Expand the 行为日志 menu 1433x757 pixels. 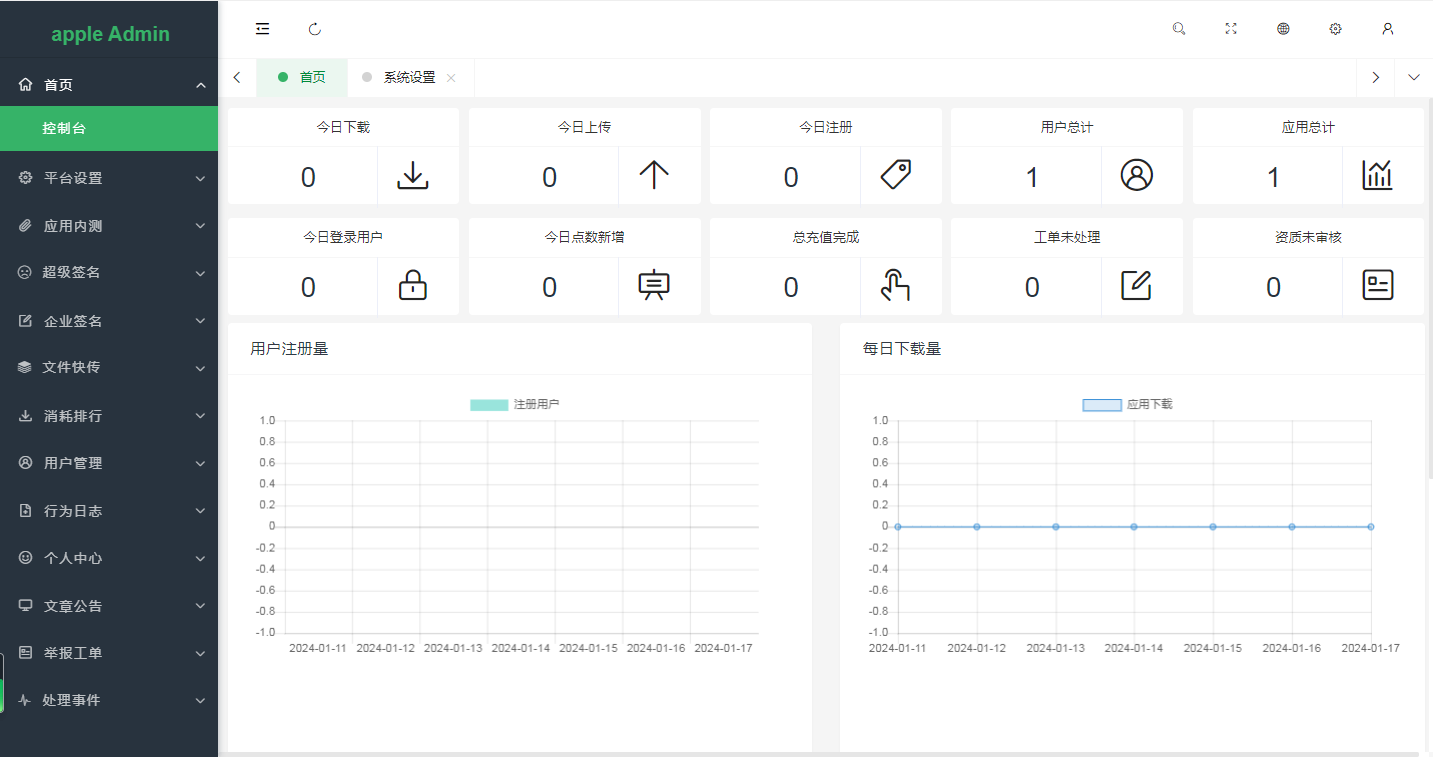[200, 511]
